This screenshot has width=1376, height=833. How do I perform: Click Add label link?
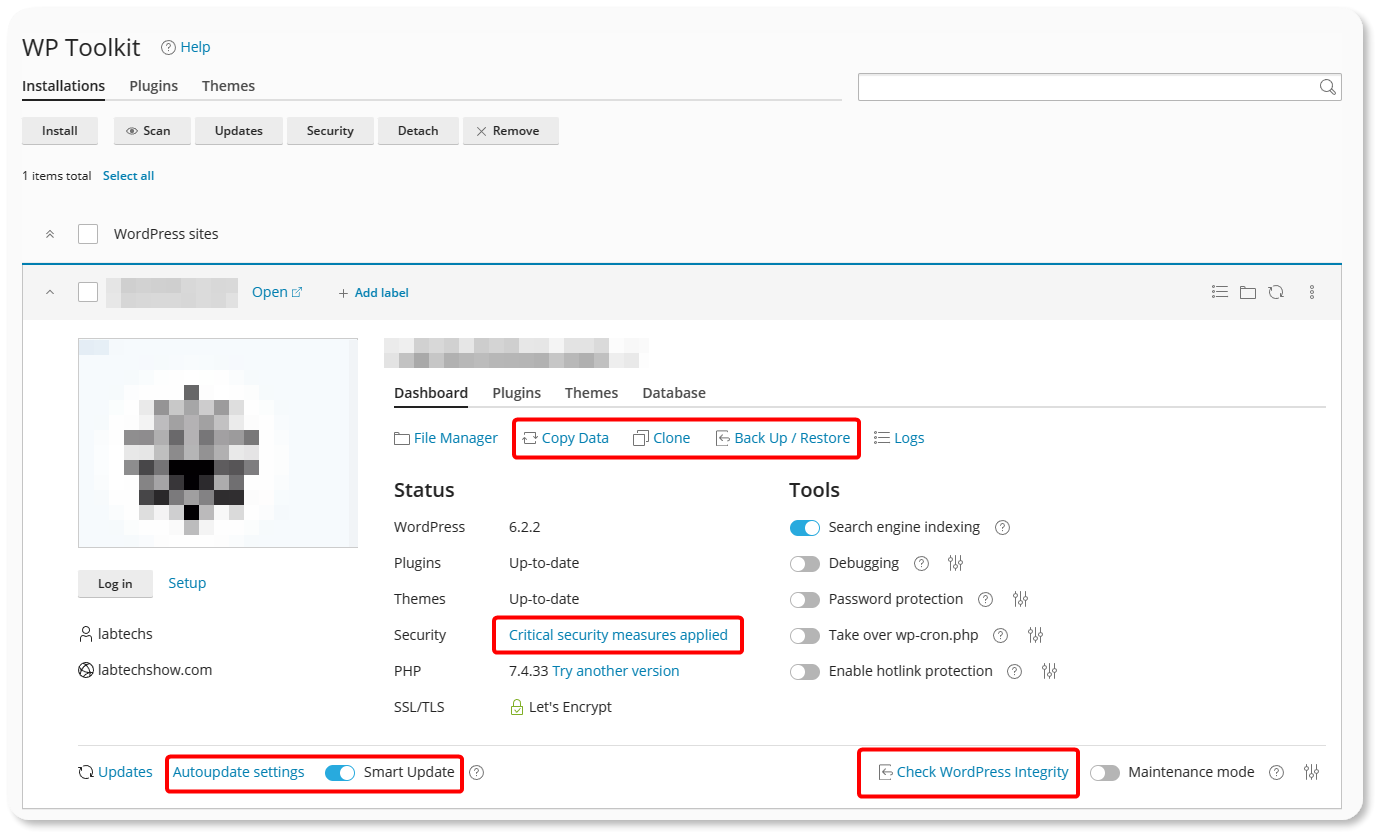(373, 293)
